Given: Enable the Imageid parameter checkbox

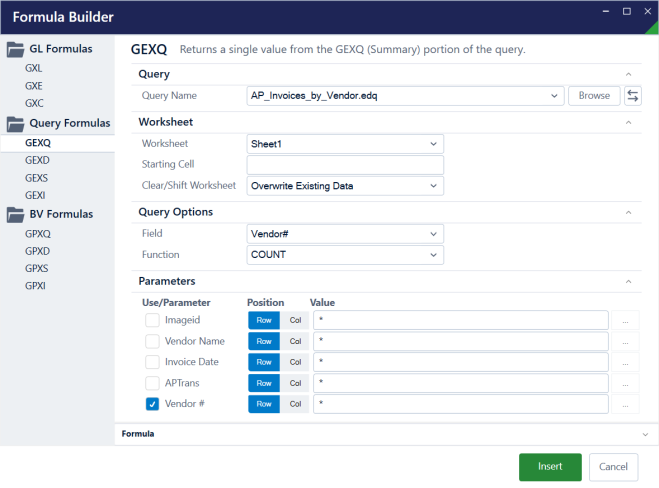Looking at the screenshot, I should 153,320.
